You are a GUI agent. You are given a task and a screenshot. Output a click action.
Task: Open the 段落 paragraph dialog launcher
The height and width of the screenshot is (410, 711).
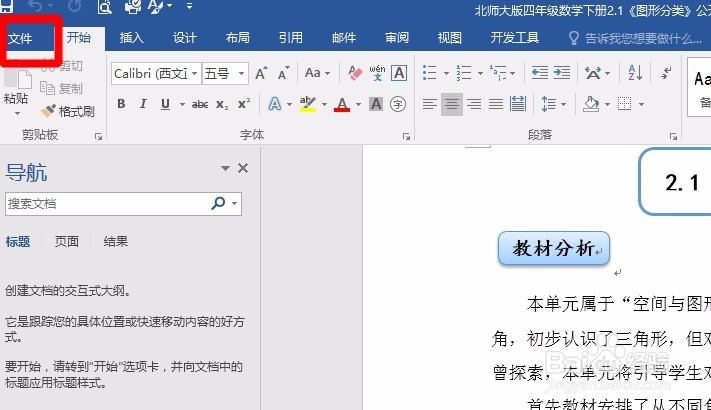673,137
